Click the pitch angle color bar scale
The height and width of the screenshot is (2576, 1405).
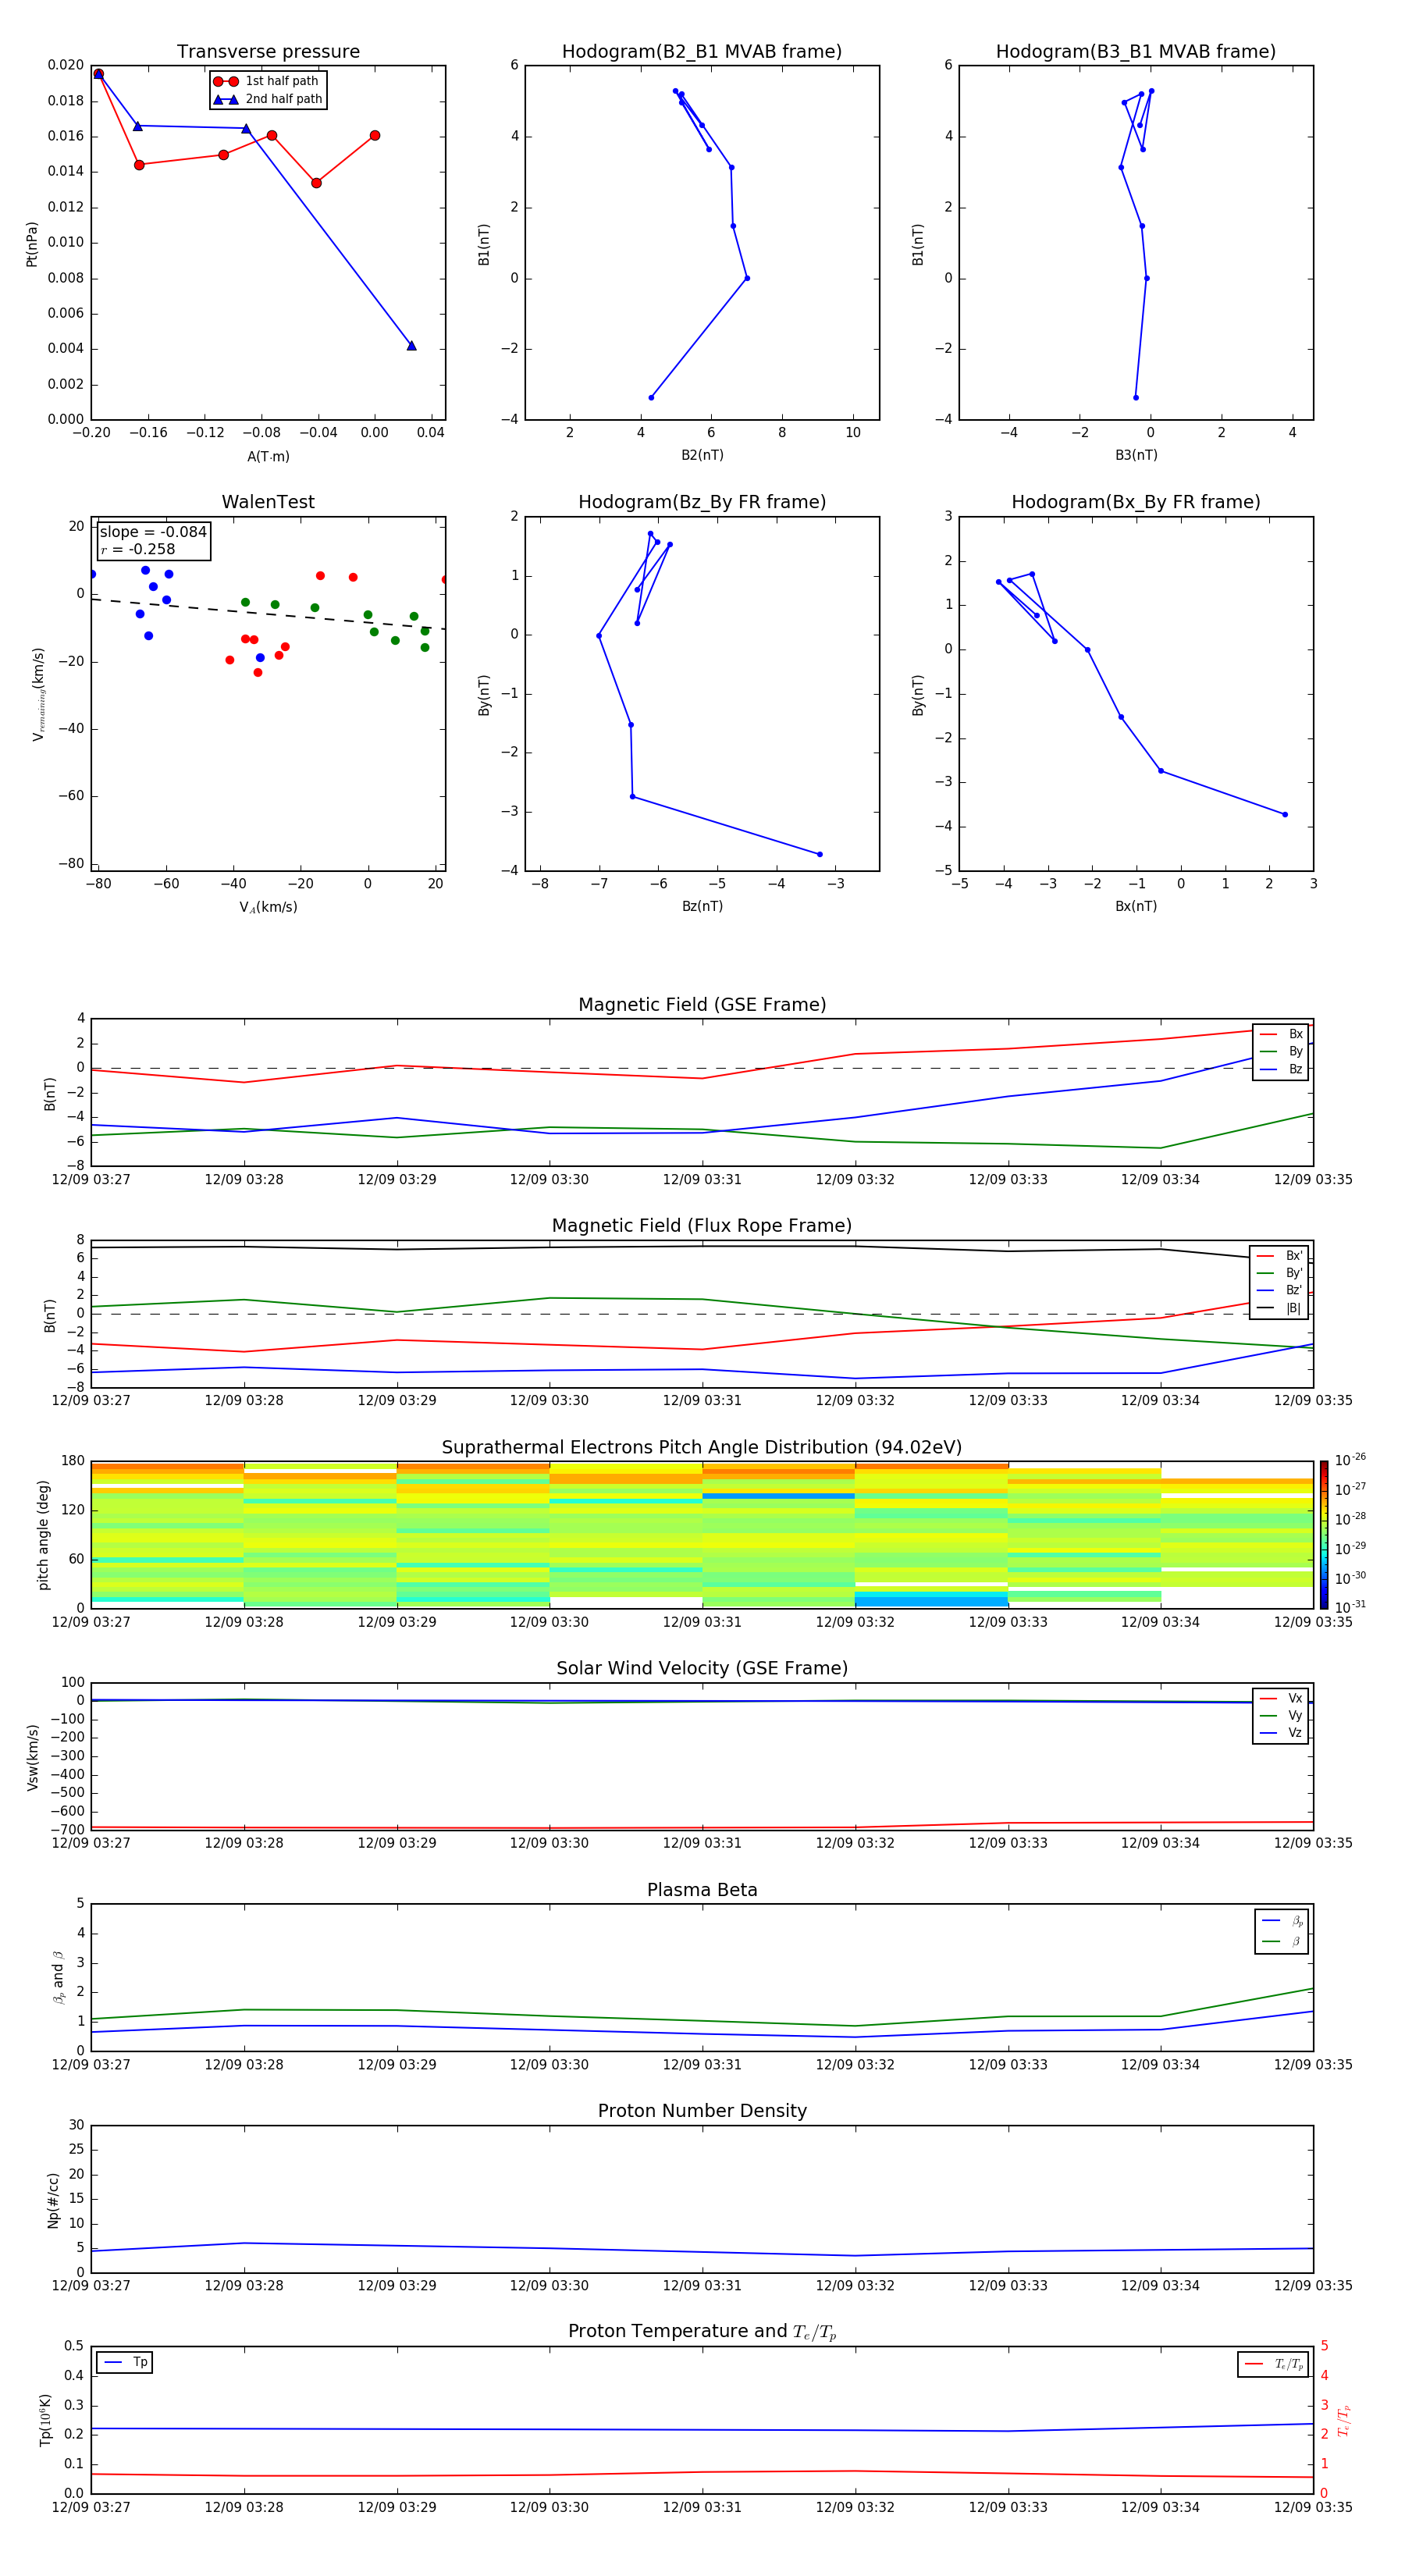[1324, 1534]
